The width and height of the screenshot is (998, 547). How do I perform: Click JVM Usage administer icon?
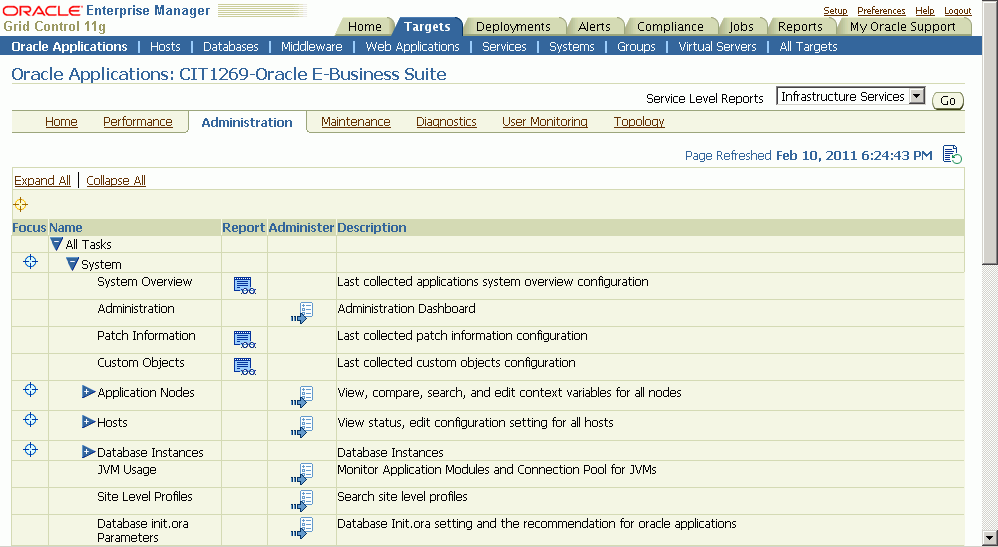click(x=302, y=474)
